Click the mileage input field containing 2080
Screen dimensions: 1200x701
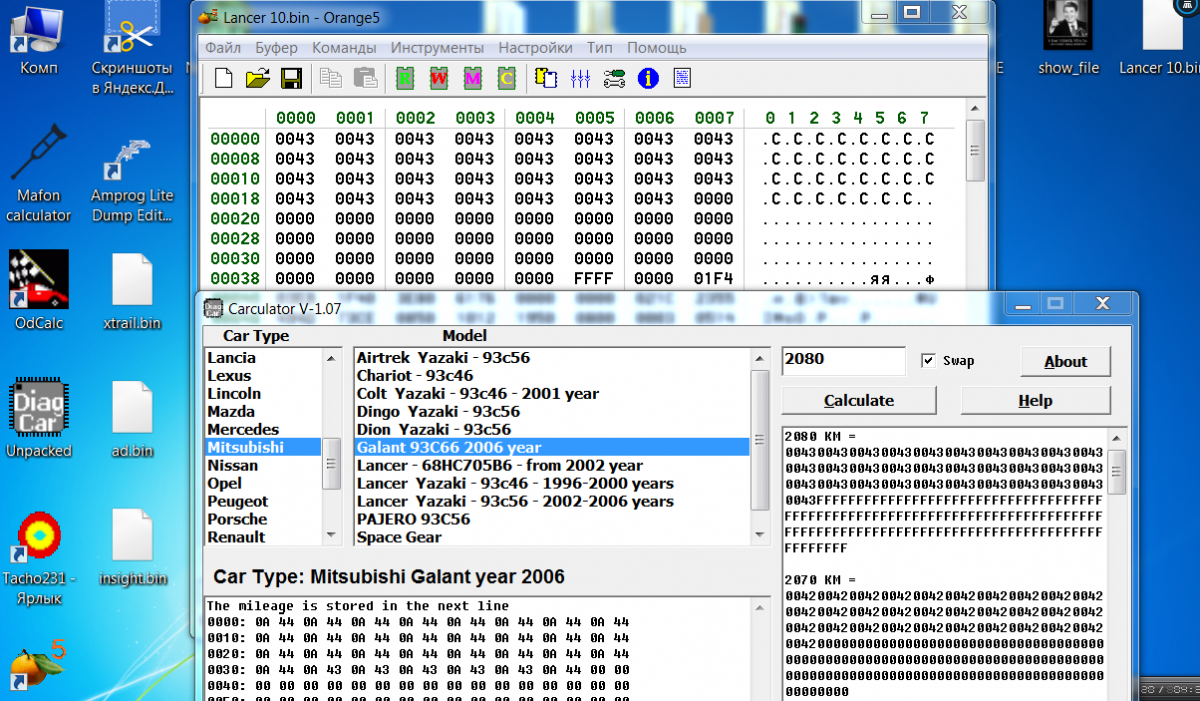(x=843, y=360)
